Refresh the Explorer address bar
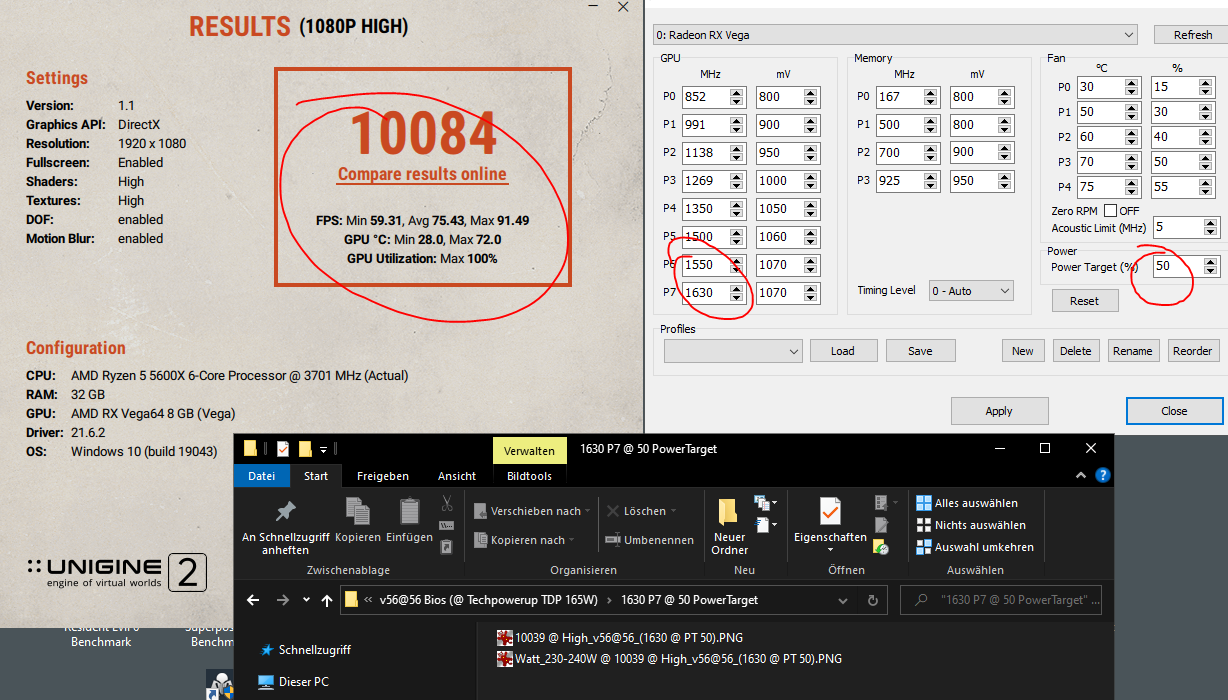Image resolution: width=1228 pixels, height=700 pixels. [x=873, y=600]
